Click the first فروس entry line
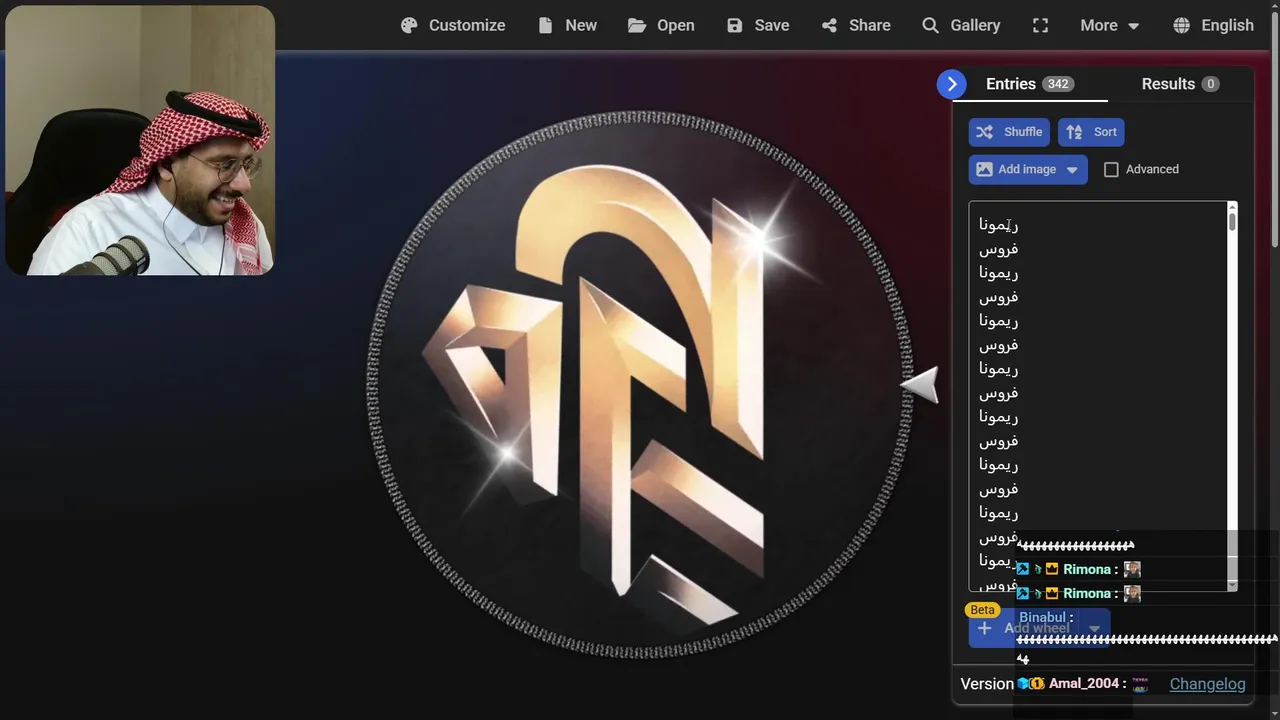This screenshot has height=720, width=1280. [x=998, y=249]
